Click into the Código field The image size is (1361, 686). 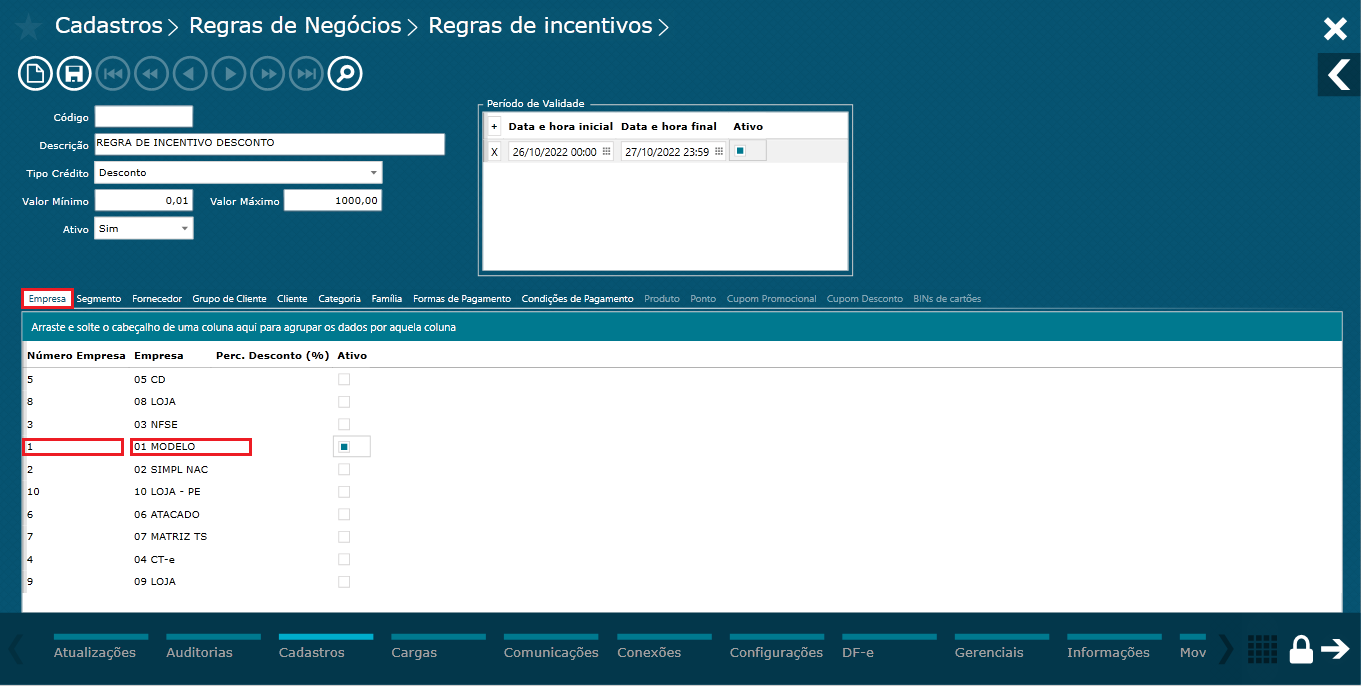coord(144,117)
